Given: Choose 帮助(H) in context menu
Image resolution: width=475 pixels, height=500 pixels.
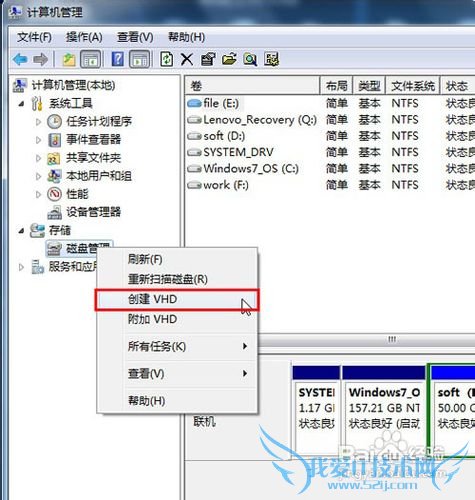Looking at the screenshot, I should point(177,401).
